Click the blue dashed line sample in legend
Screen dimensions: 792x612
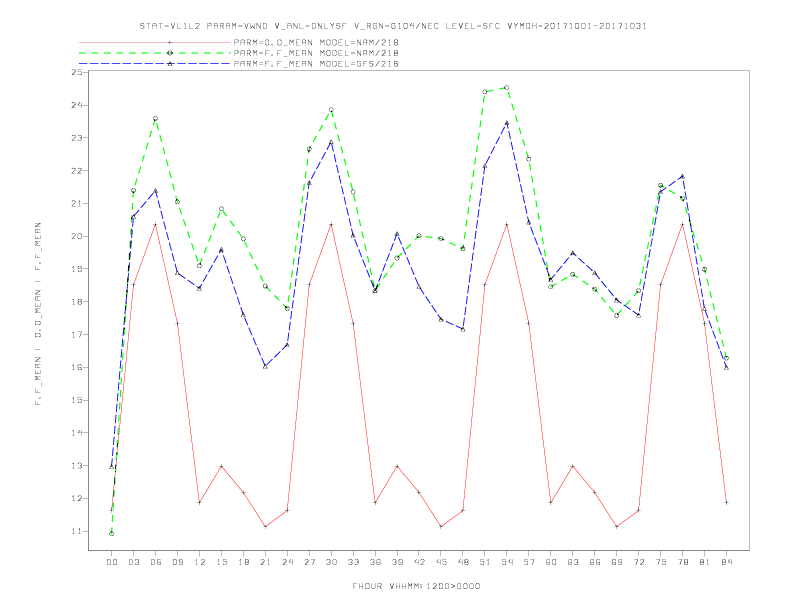pyautogui.click(x=155, y=64)
